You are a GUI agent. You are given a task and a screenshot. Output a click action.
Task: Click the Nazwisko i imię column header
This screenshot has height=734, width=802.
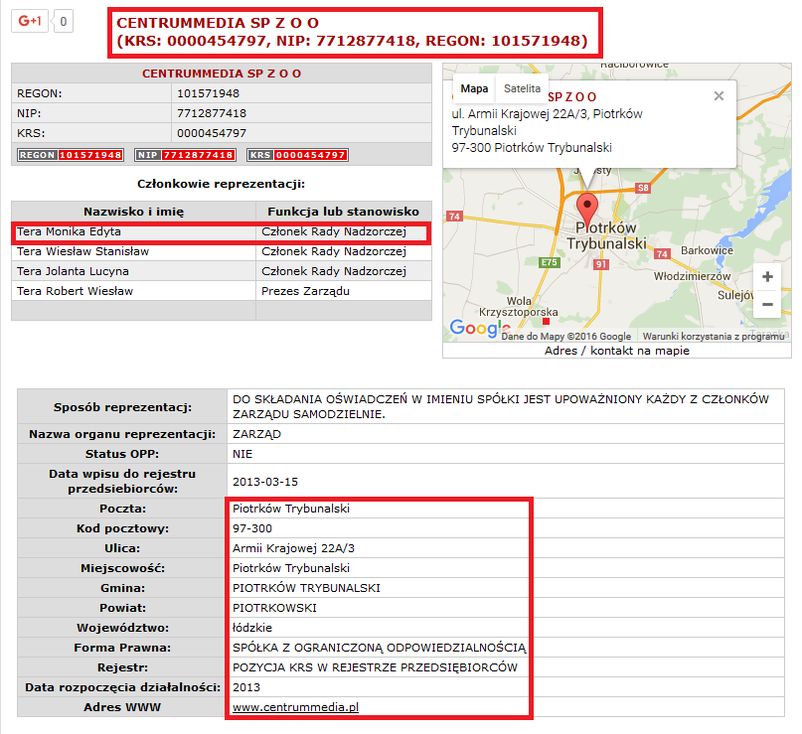click(133, 211)
